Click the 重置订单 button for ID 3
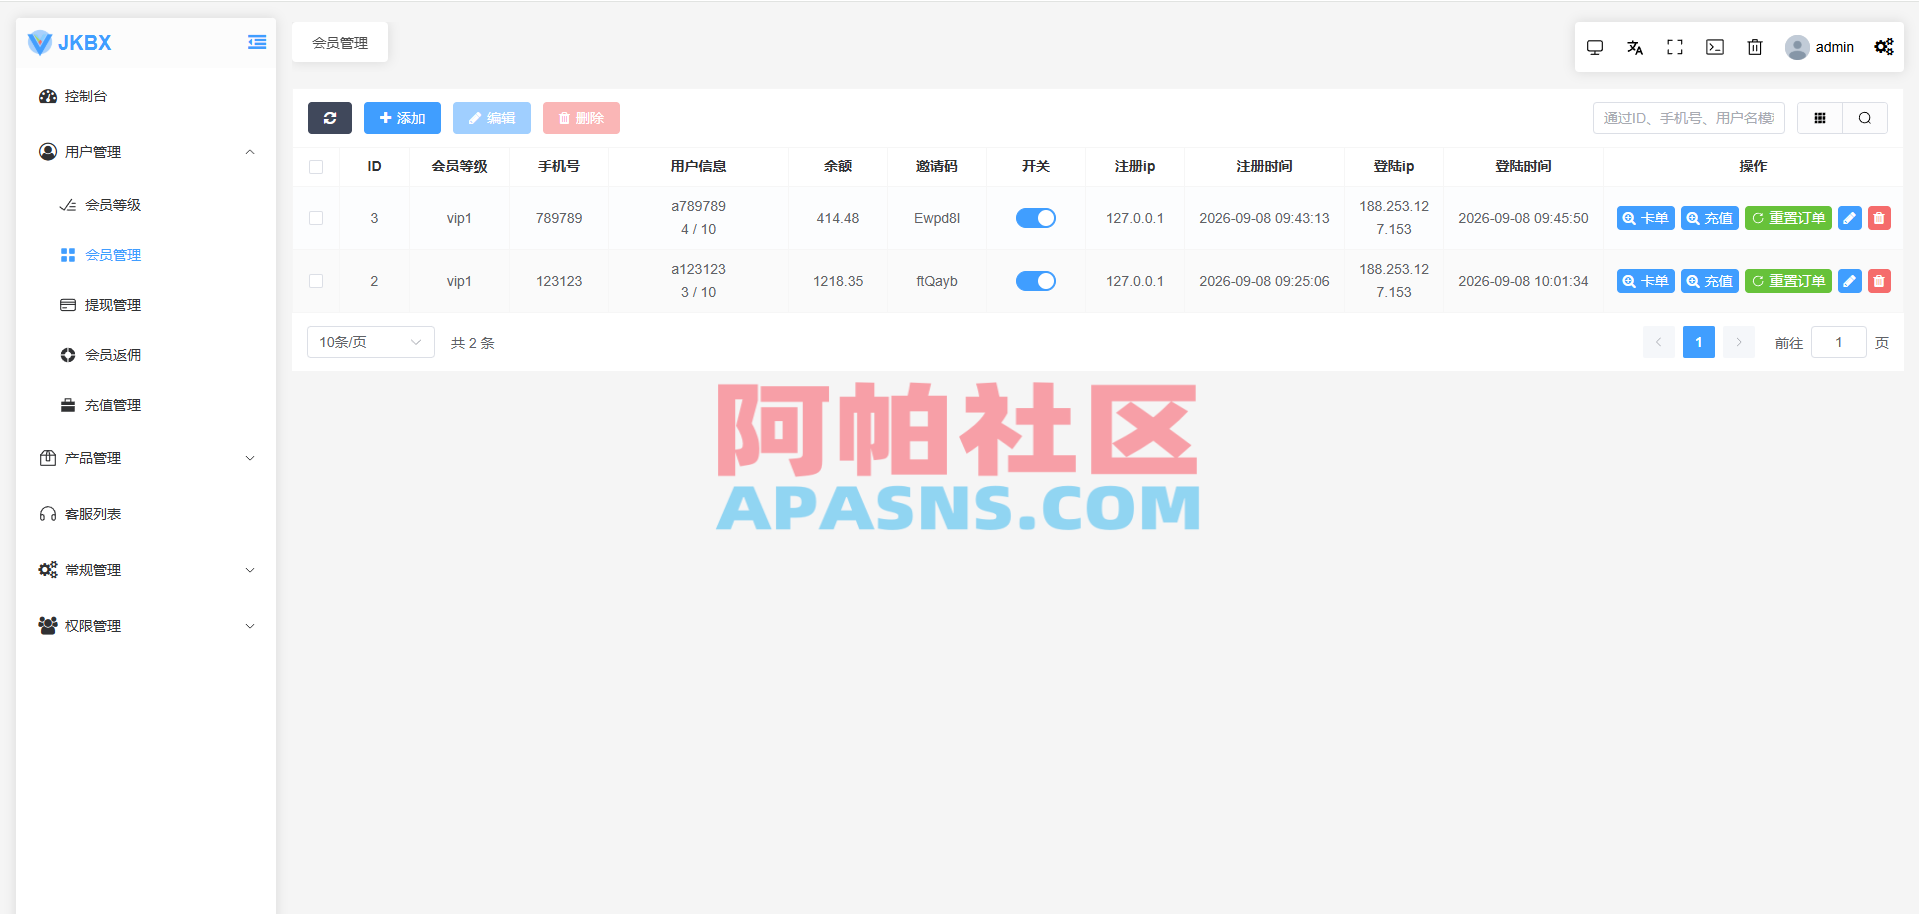 [x=1788, y=218]
